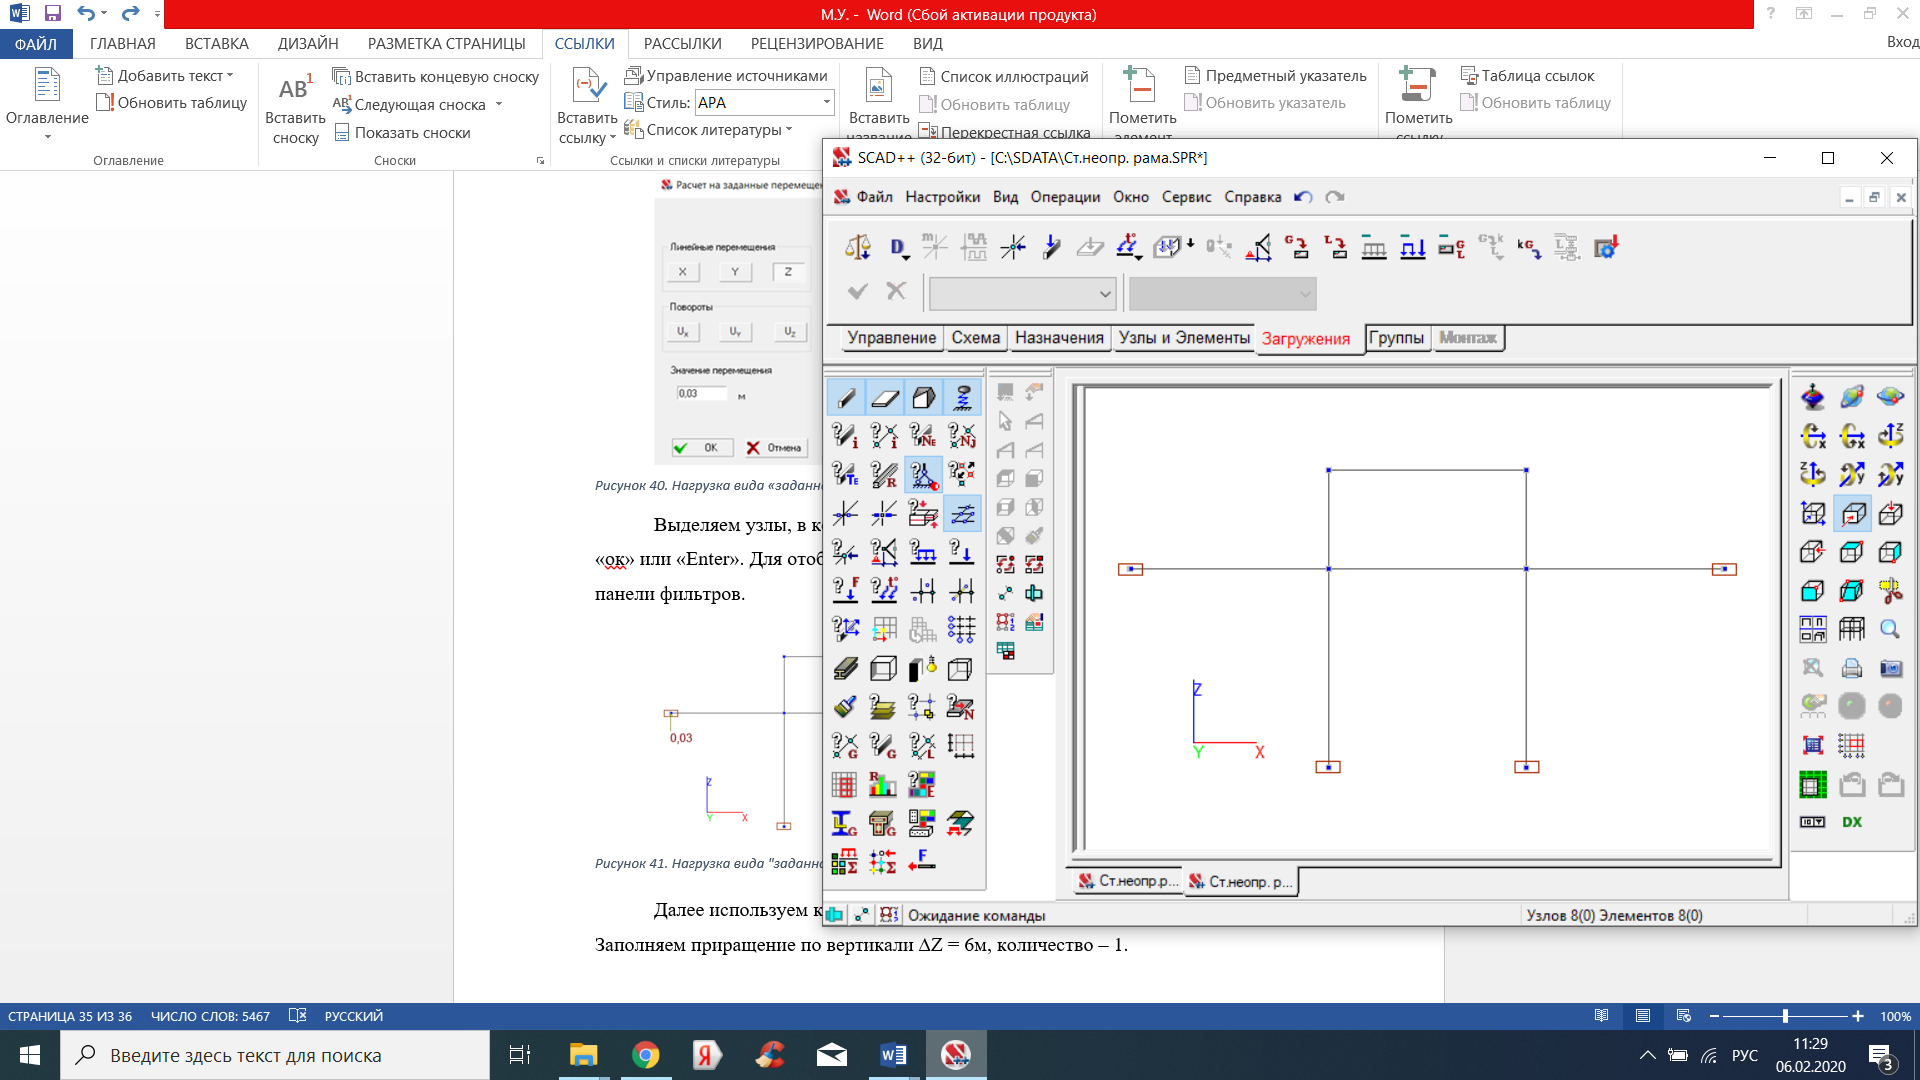
Task: Click the magnifying glass zoom icon
Action: coord(1890,630)
